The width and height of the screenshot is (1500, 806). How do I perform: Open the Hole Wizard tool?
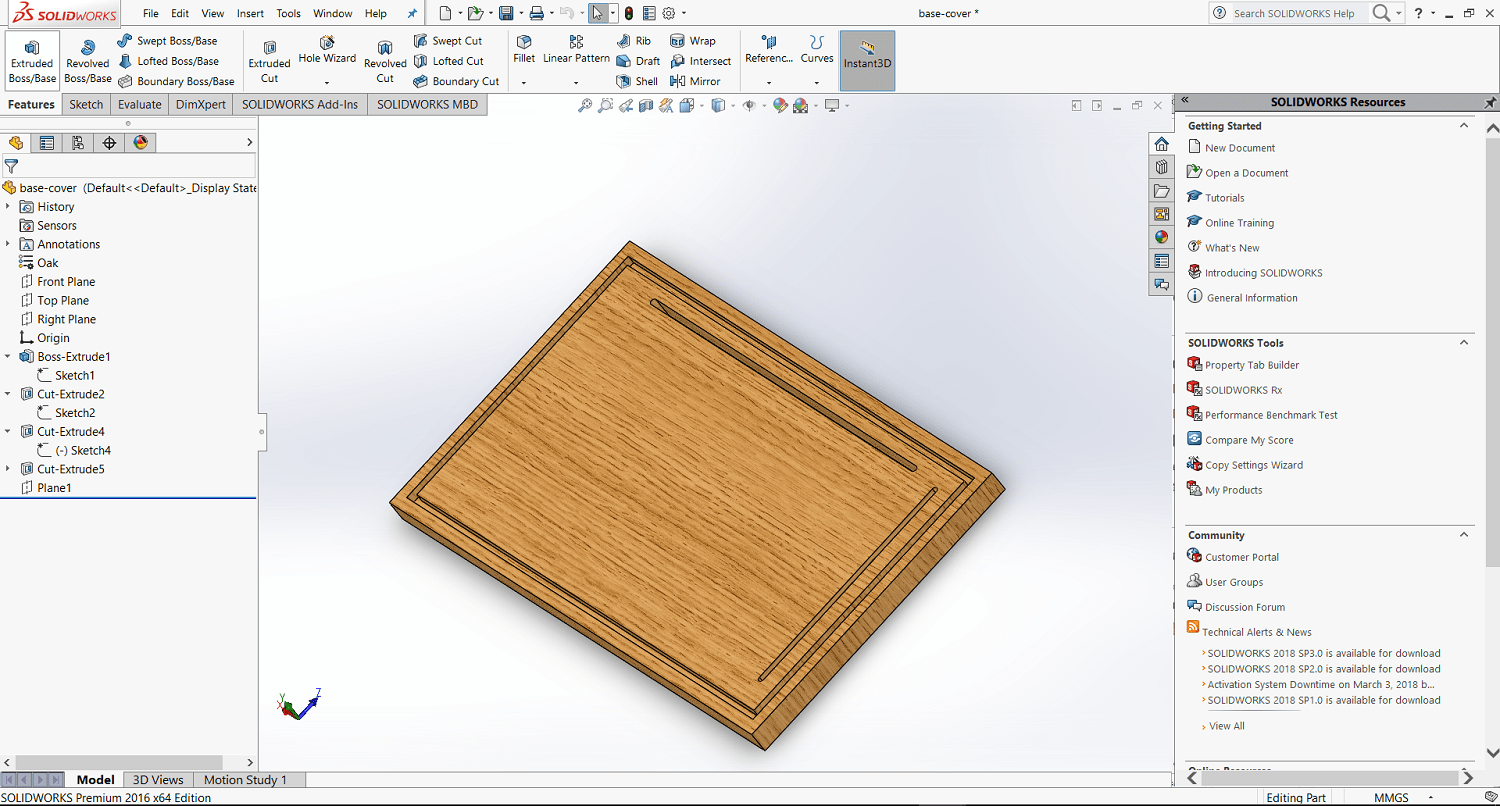tap(327, 51)
